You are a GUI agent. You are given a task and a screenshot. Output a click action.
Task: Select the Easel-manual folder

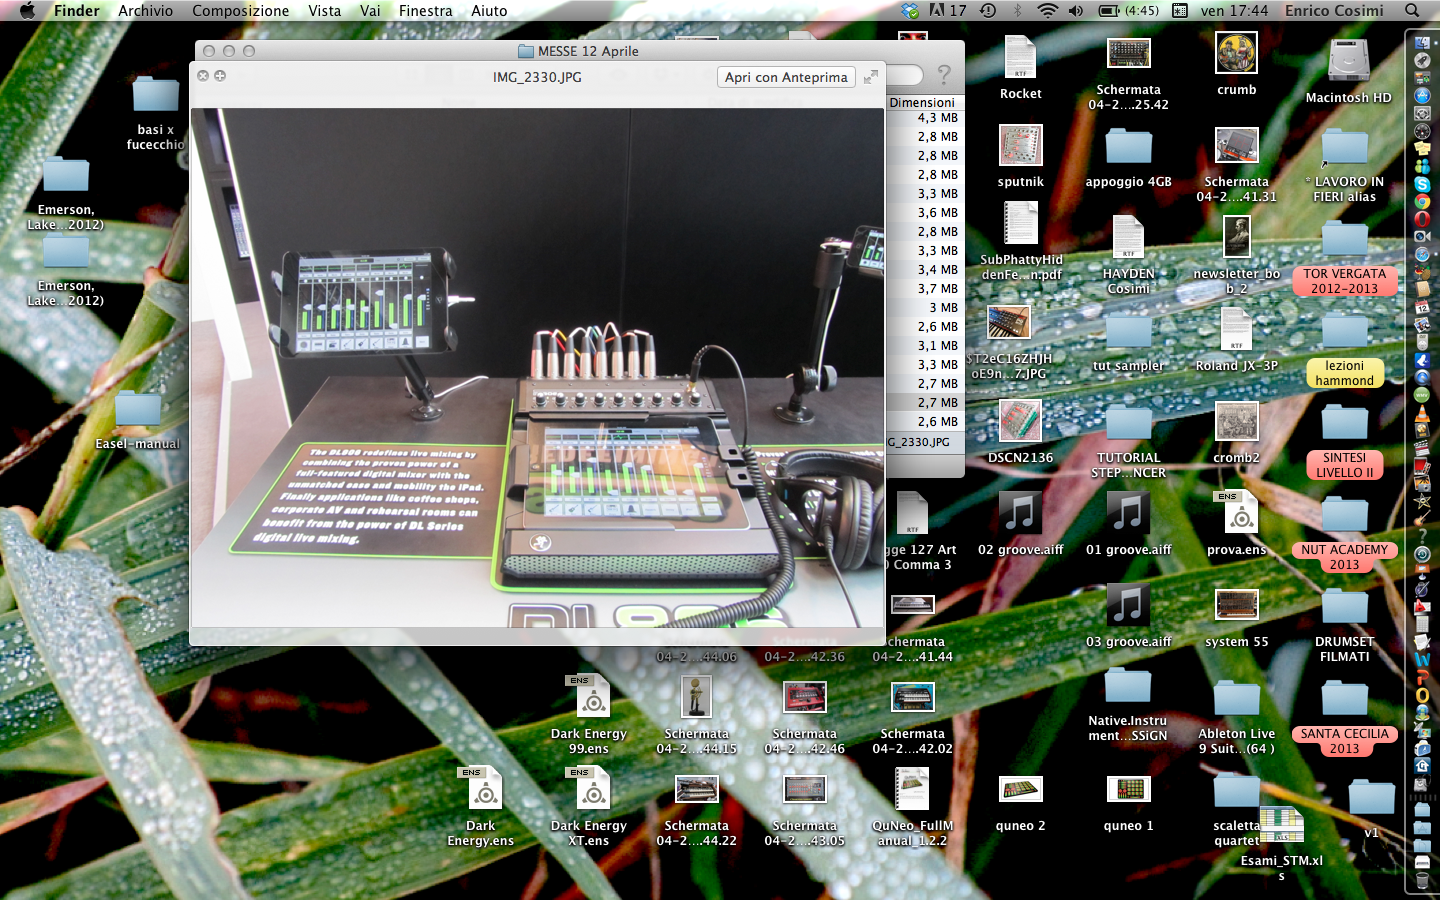coord(138,409)
